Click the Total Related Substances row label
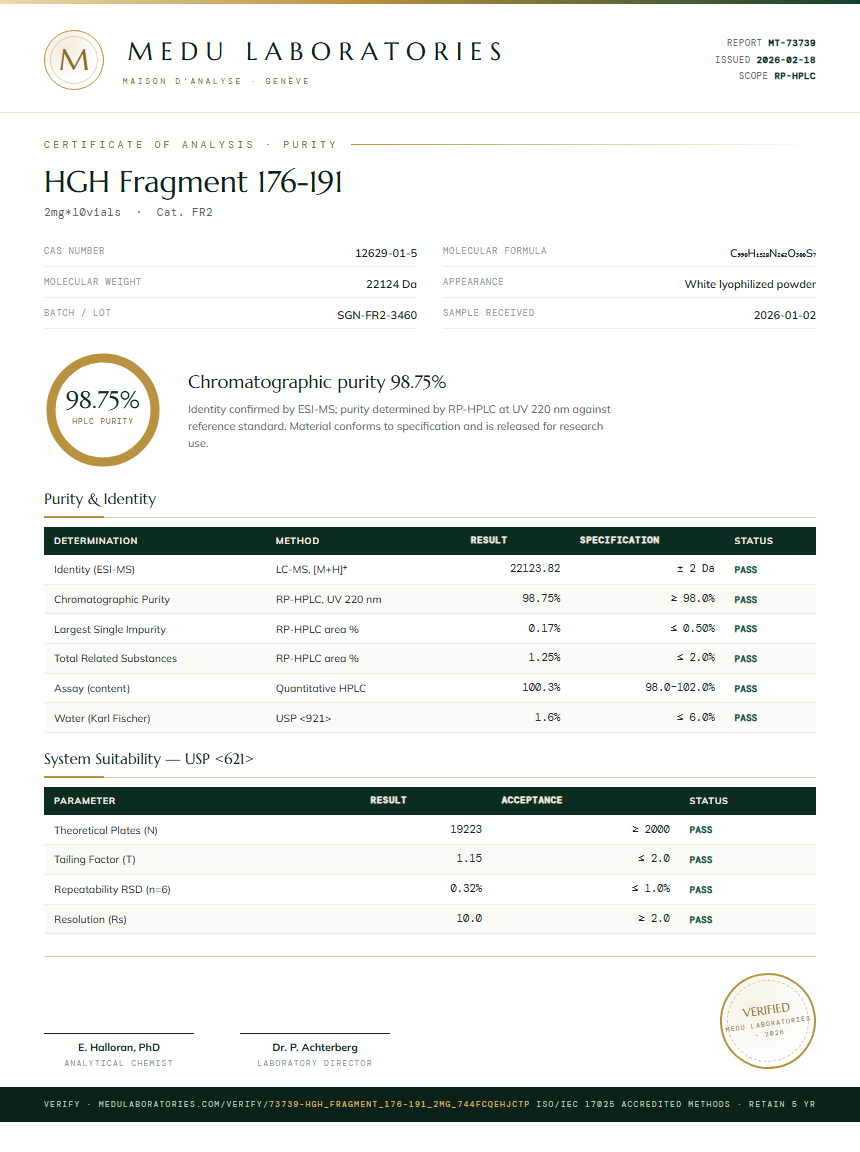 click(x=115, y=659)
